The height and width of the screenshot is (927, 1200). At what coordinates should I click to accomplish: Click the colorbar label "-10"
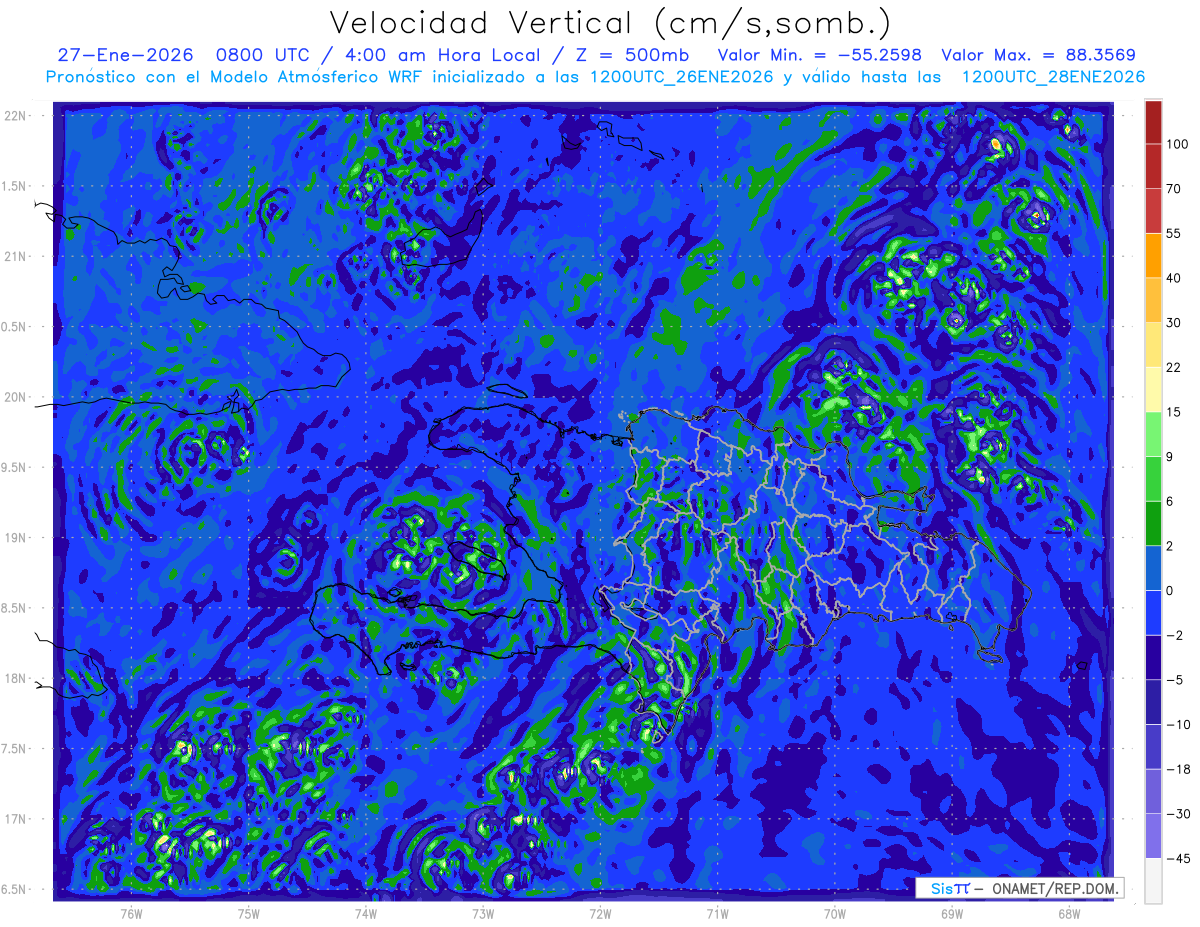pos(1177,725)
